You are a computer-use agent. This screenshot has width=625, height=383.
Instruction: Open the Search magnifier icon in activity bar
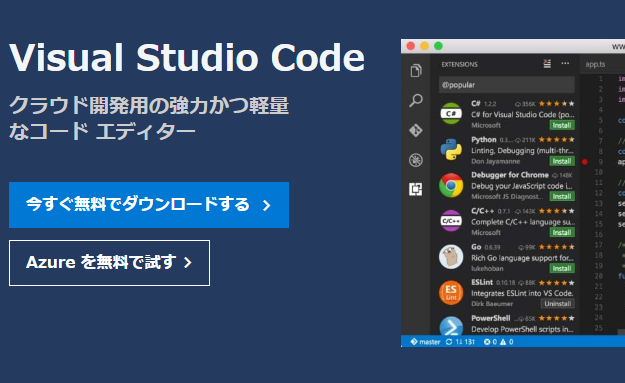416,100
